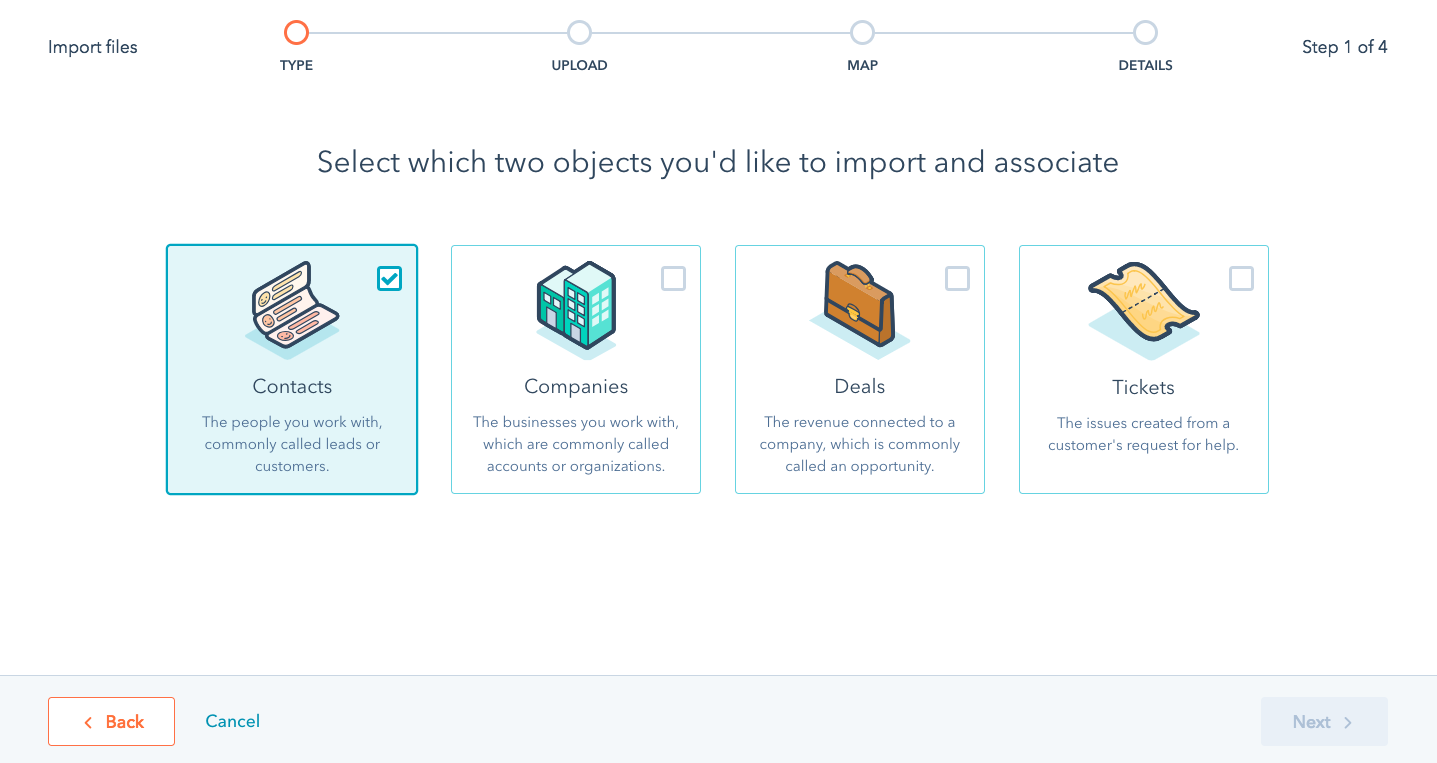Click the Import files heading
The image size is (1437, 763).
click(x=92, y=46)
